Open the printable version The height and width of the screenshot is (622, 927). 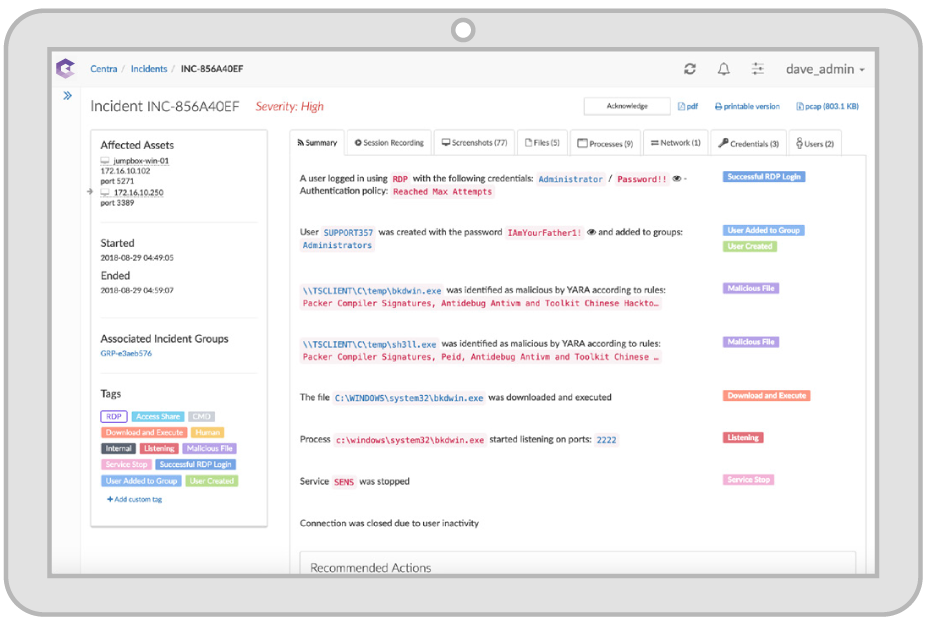tap(747, 106)
